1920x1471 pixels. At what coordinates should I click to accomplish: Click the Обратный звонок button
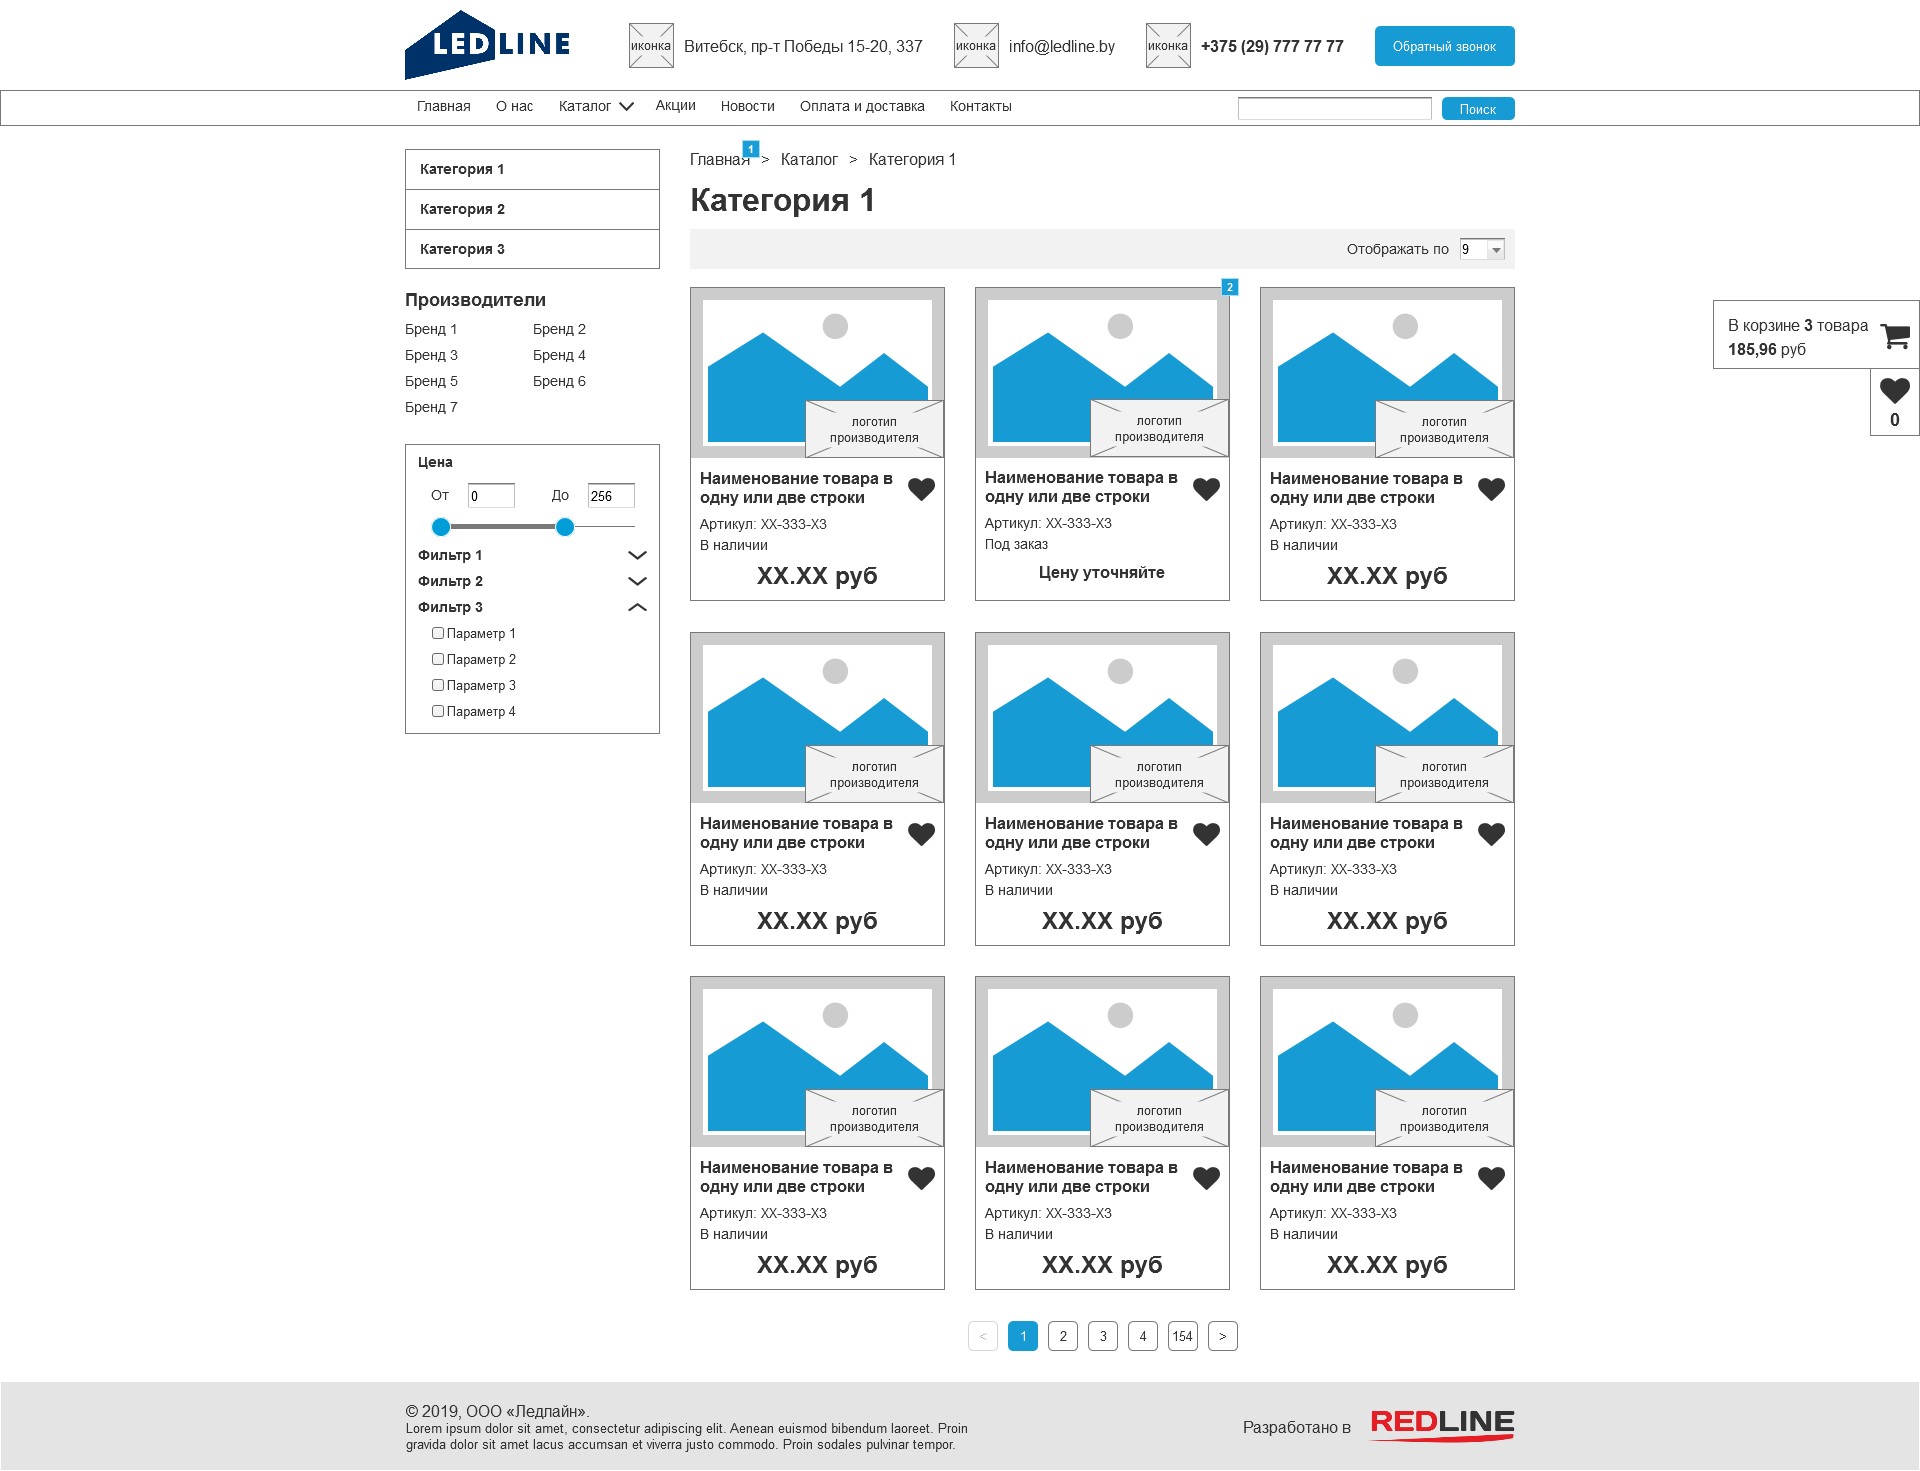pyautogui.click(x=1444, y=46)
